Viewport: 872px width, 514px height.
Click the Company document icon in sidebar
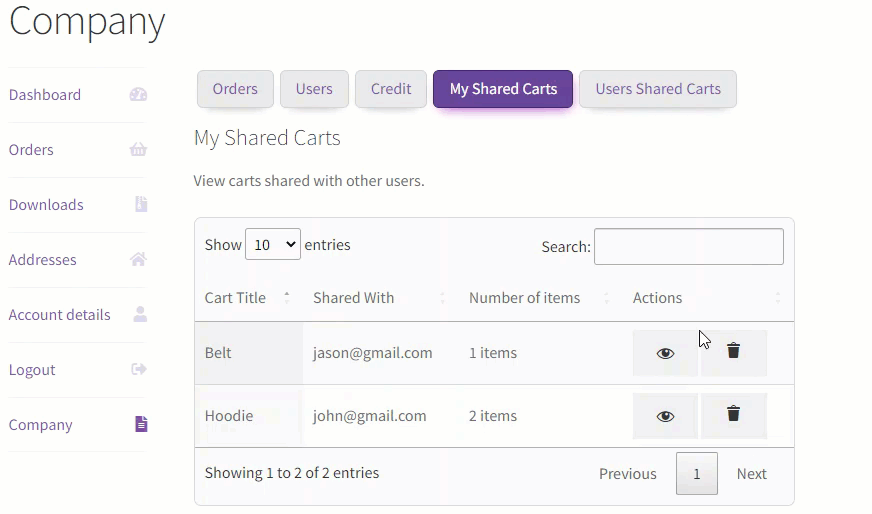point(141,424)
